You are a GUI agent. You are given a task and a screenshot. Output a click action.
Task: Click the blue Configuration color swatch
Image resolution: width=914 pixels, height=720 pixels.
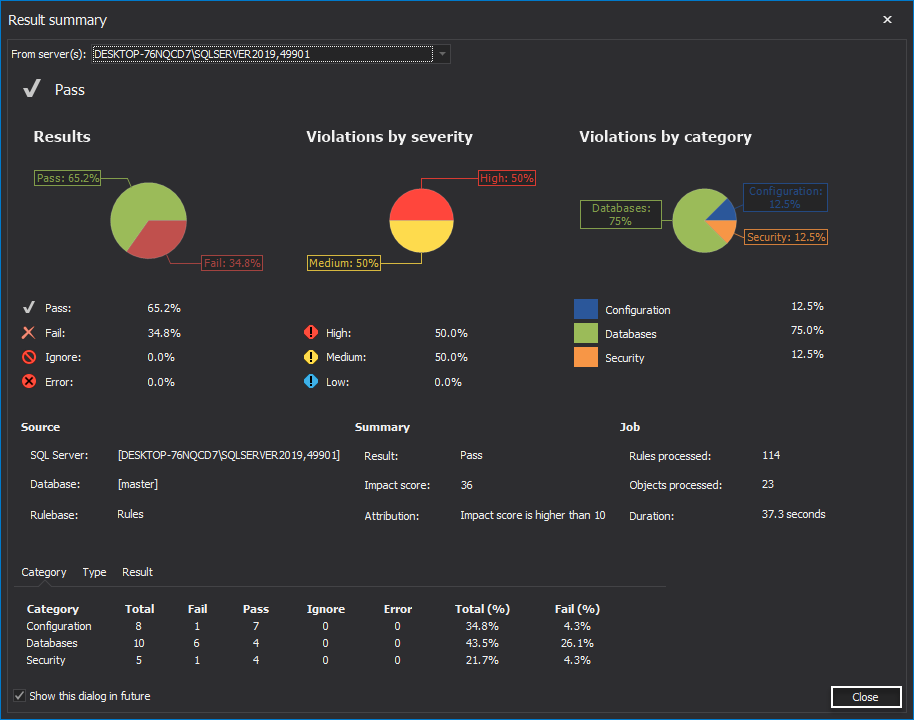586,310
